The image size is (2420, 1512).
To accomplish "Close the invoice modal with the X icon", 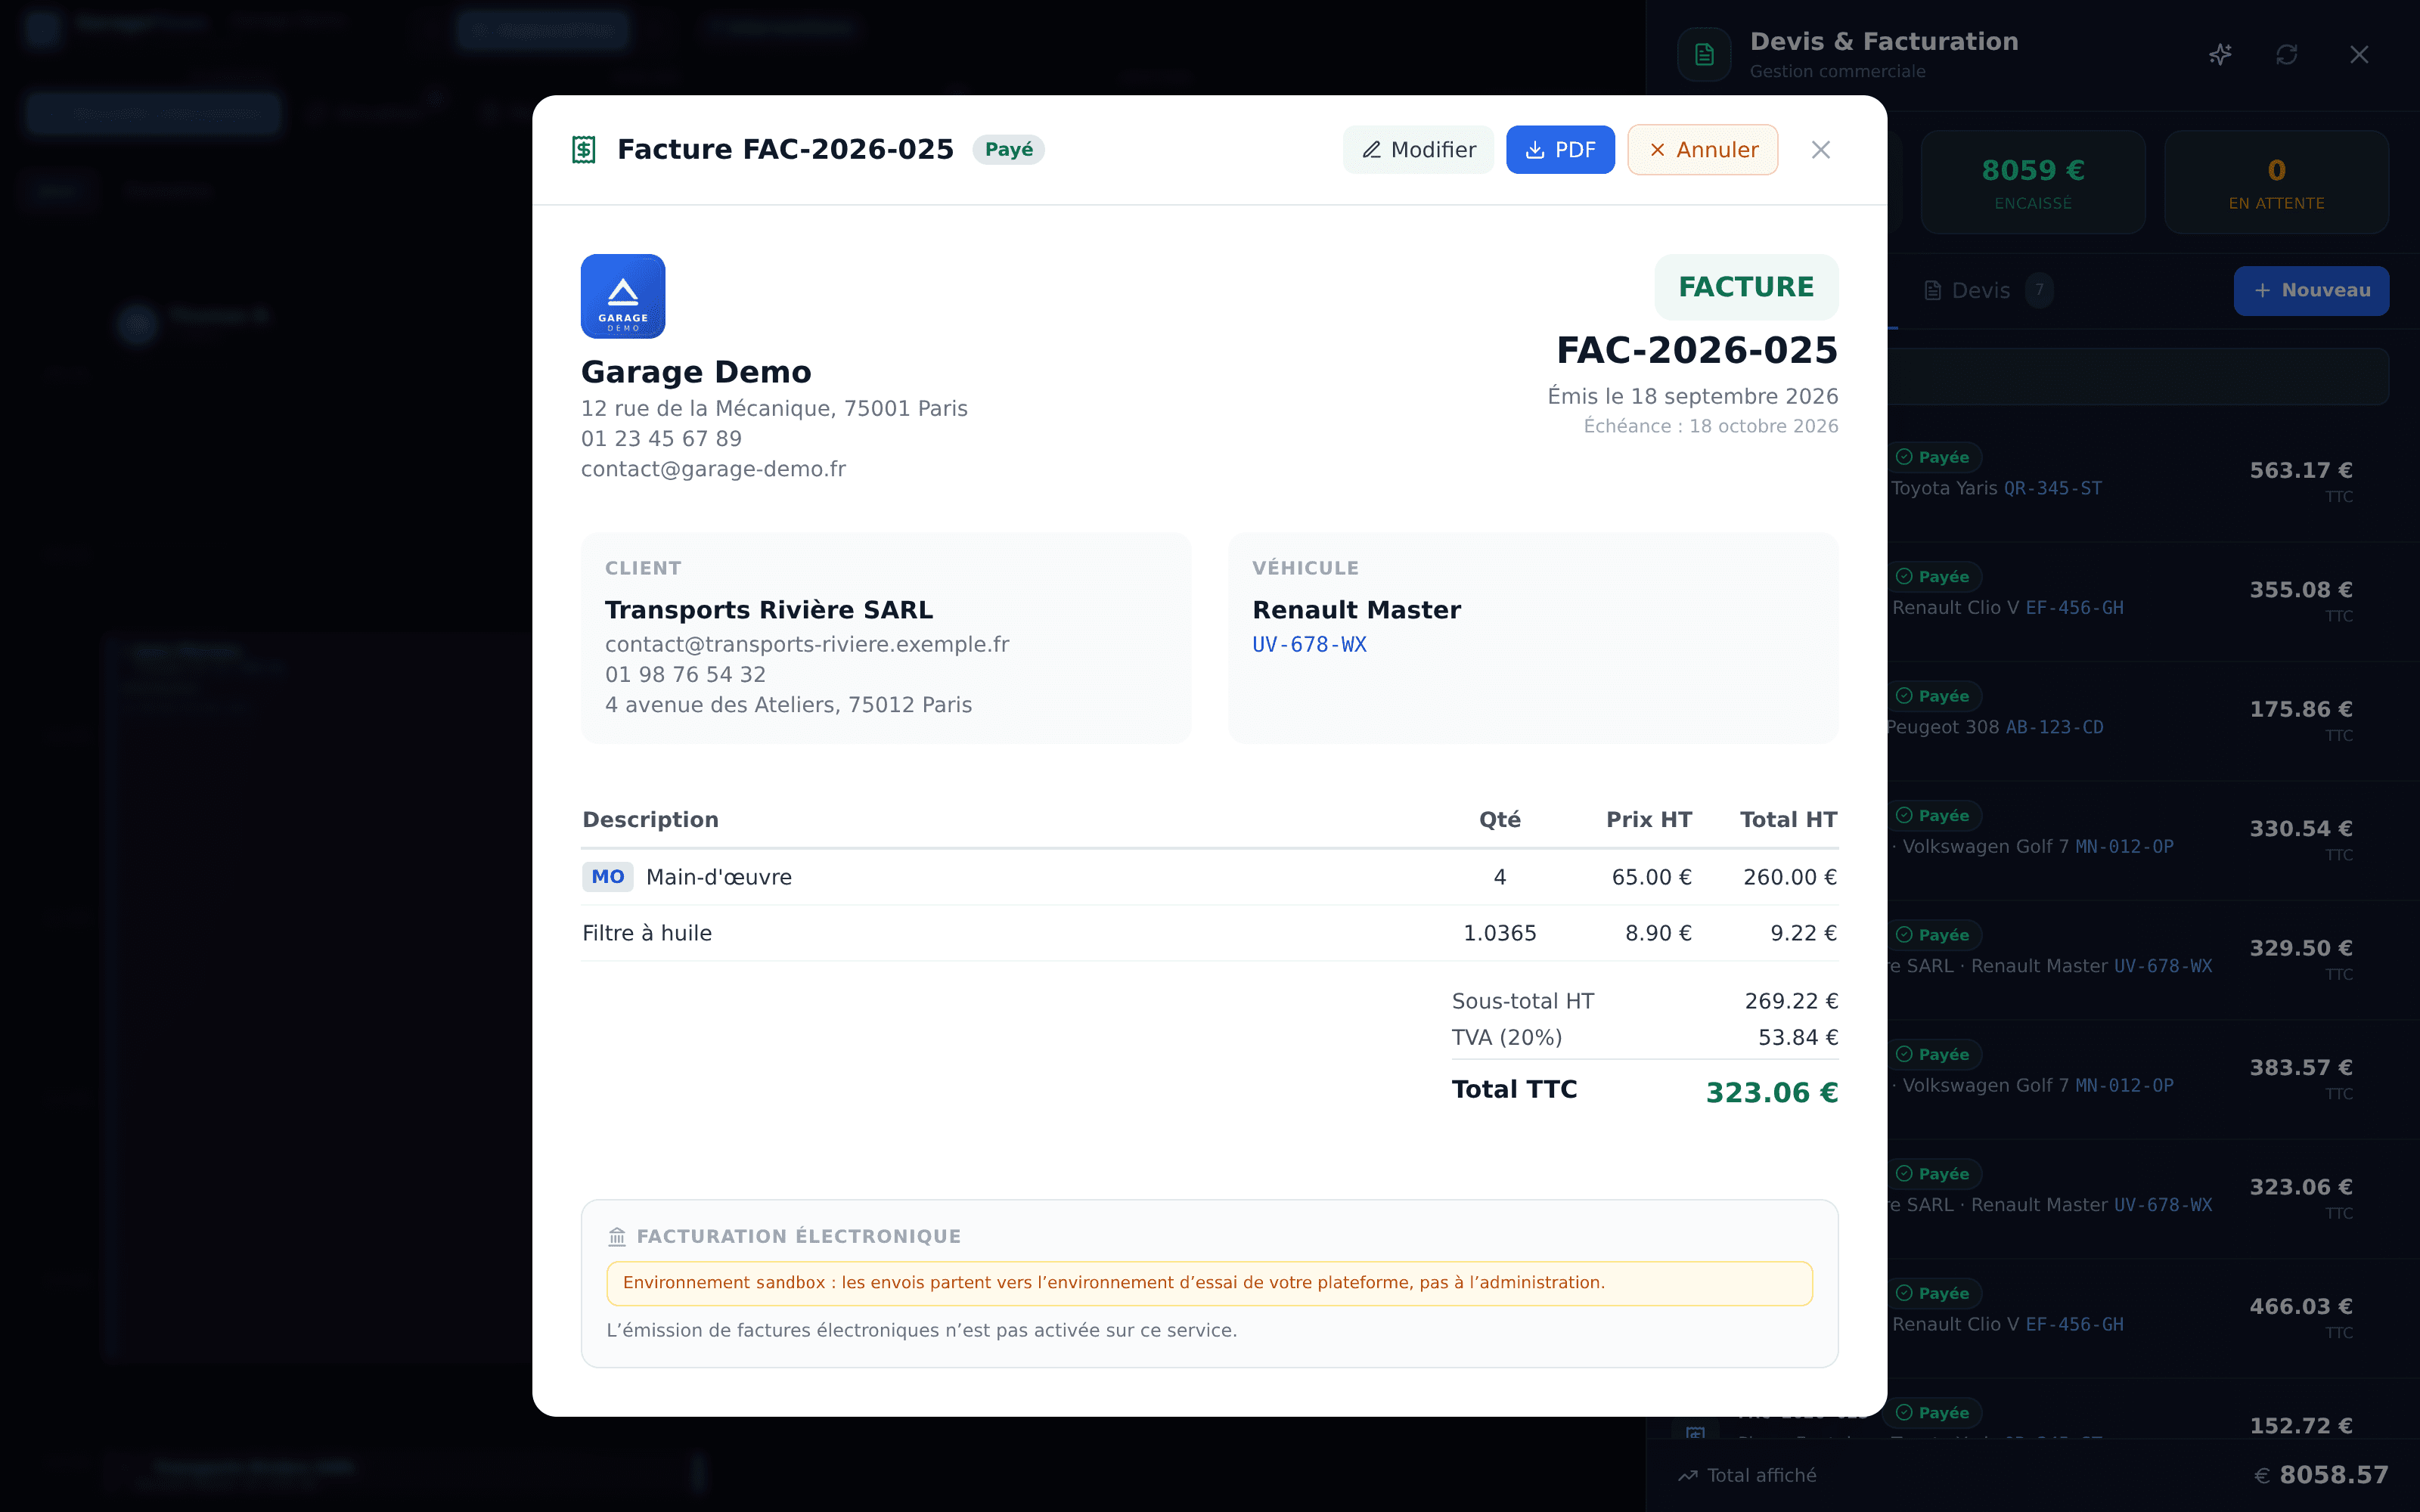I will 1820,150.
